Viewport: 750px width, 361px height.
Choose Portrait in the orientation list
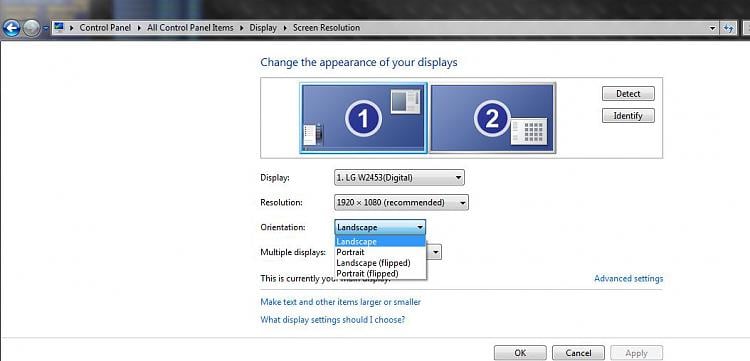(x=380, y=252)
